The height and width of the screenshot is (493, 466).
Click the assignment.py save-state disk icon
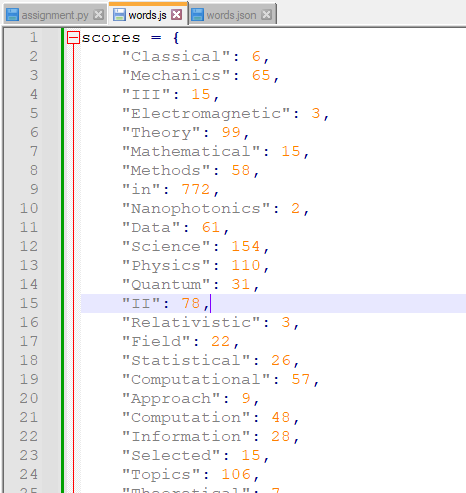13,15
